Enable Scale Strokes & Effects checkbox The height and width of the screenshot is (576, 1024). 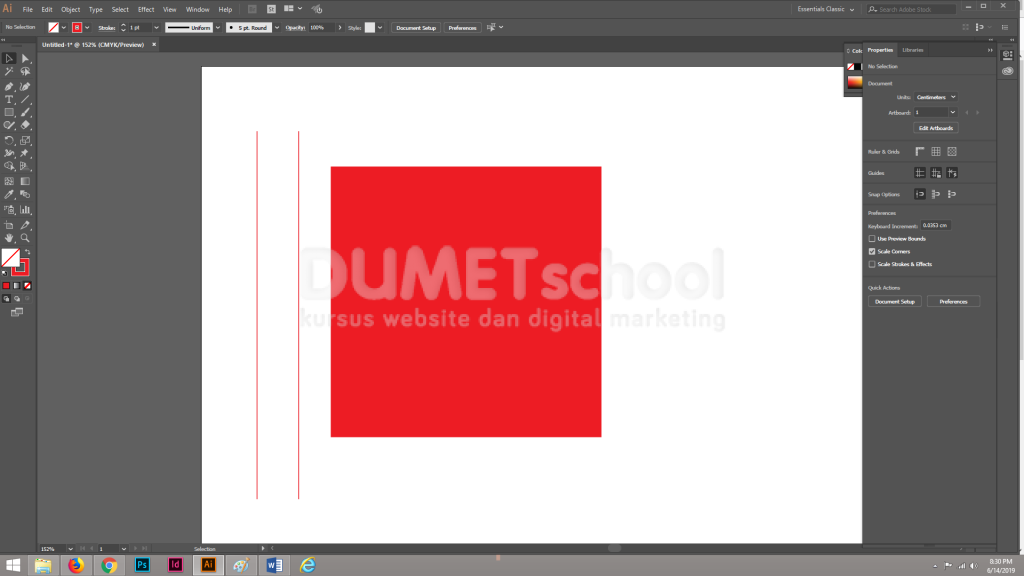coord(872,264)
